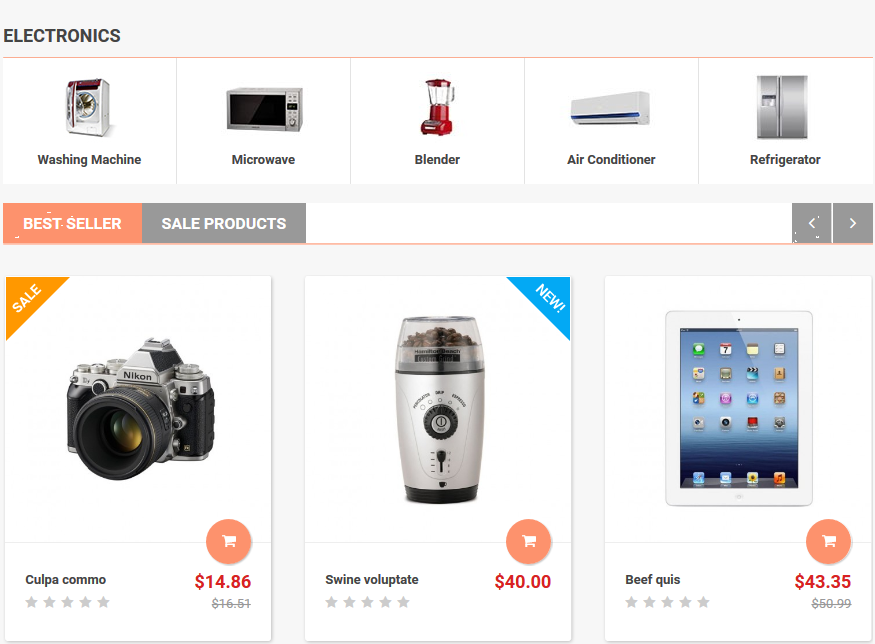This screenshot has height=644, width=875.
Task: Show next products with right chevron
Action: click(853, 223)
